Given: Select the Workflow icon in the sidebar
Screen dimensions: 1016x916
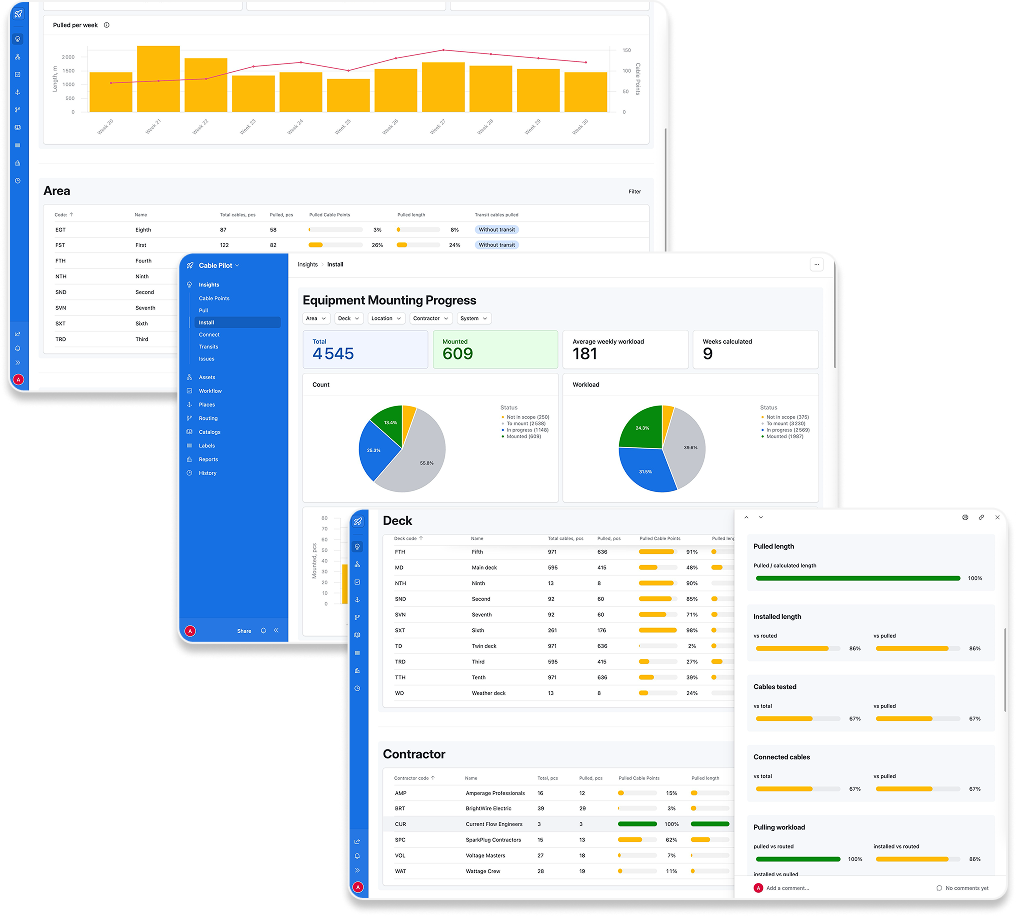Looking at the screenshot, I should click(189, 391).
